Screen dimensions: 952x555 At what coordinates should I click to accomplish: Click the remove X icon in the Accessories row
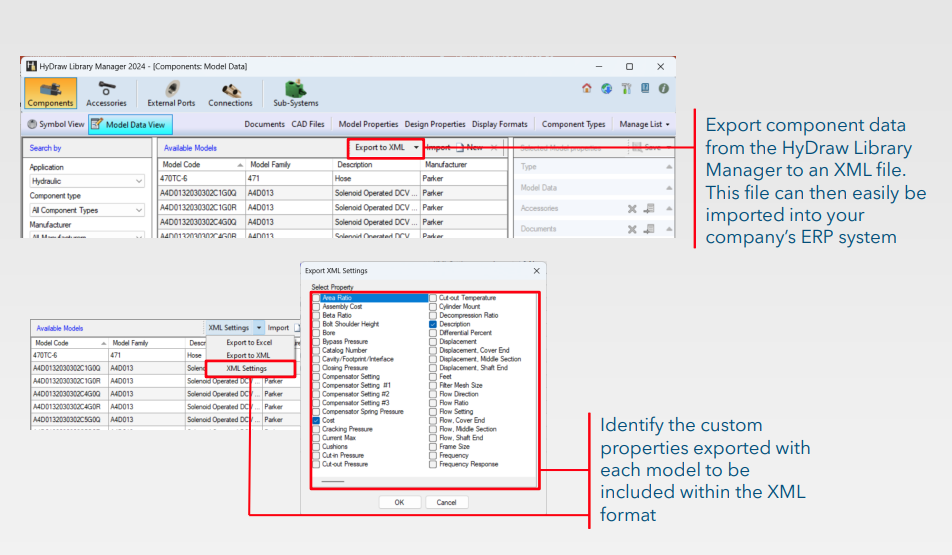632,208
